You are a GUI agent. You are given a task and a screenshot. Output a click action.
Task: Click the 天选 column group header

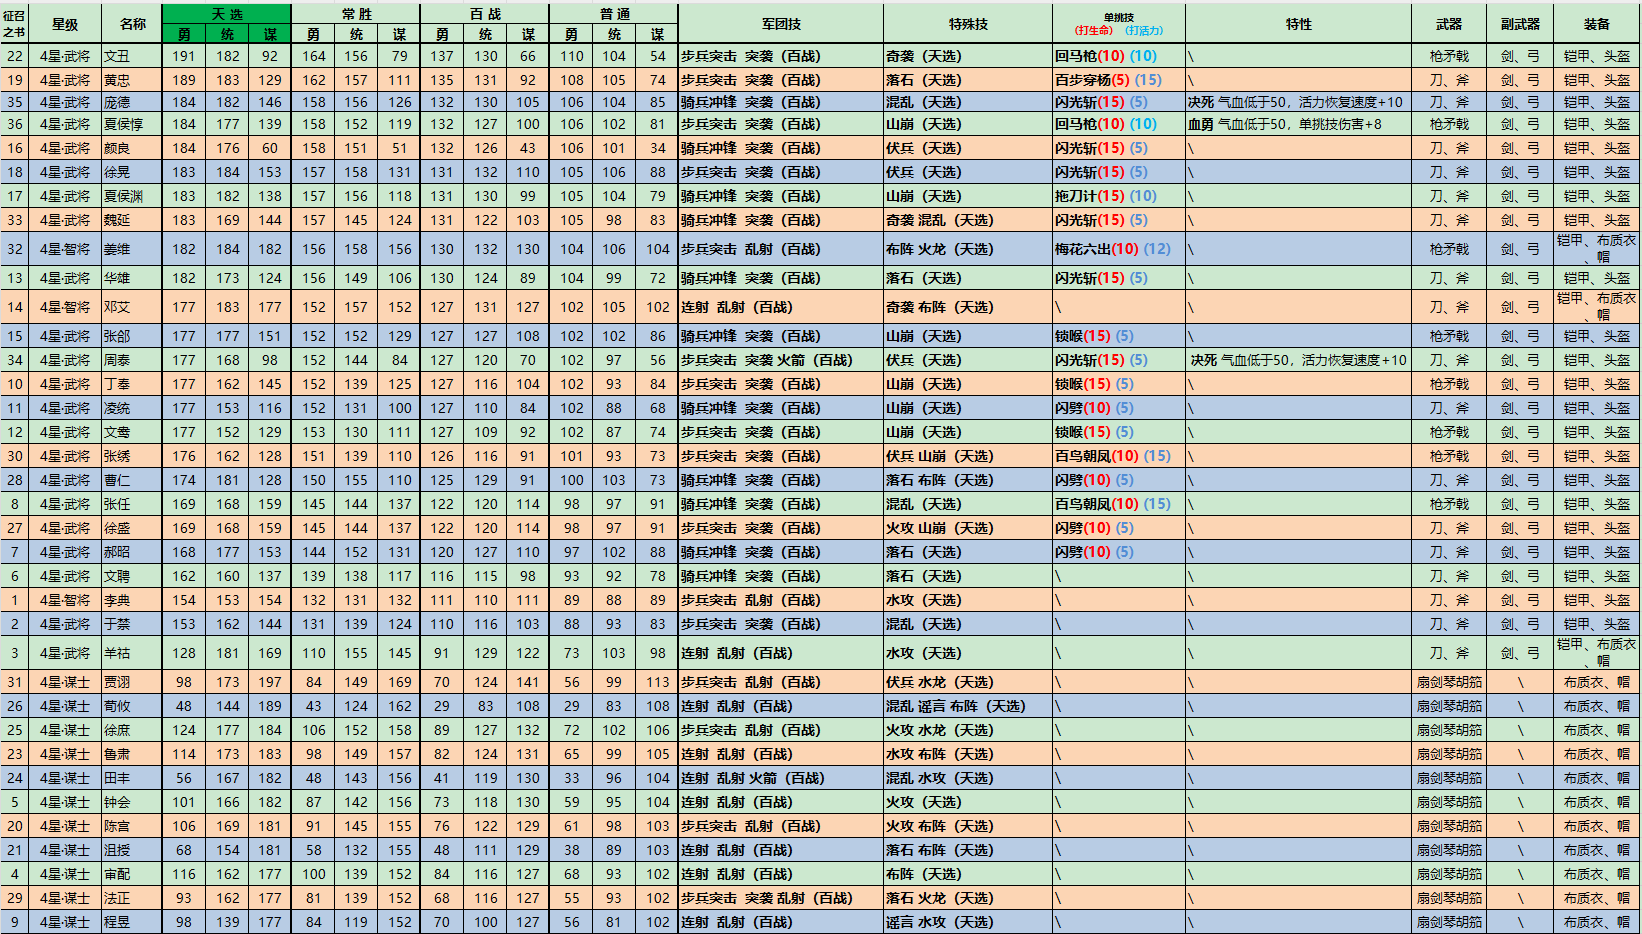click(227, 14)
